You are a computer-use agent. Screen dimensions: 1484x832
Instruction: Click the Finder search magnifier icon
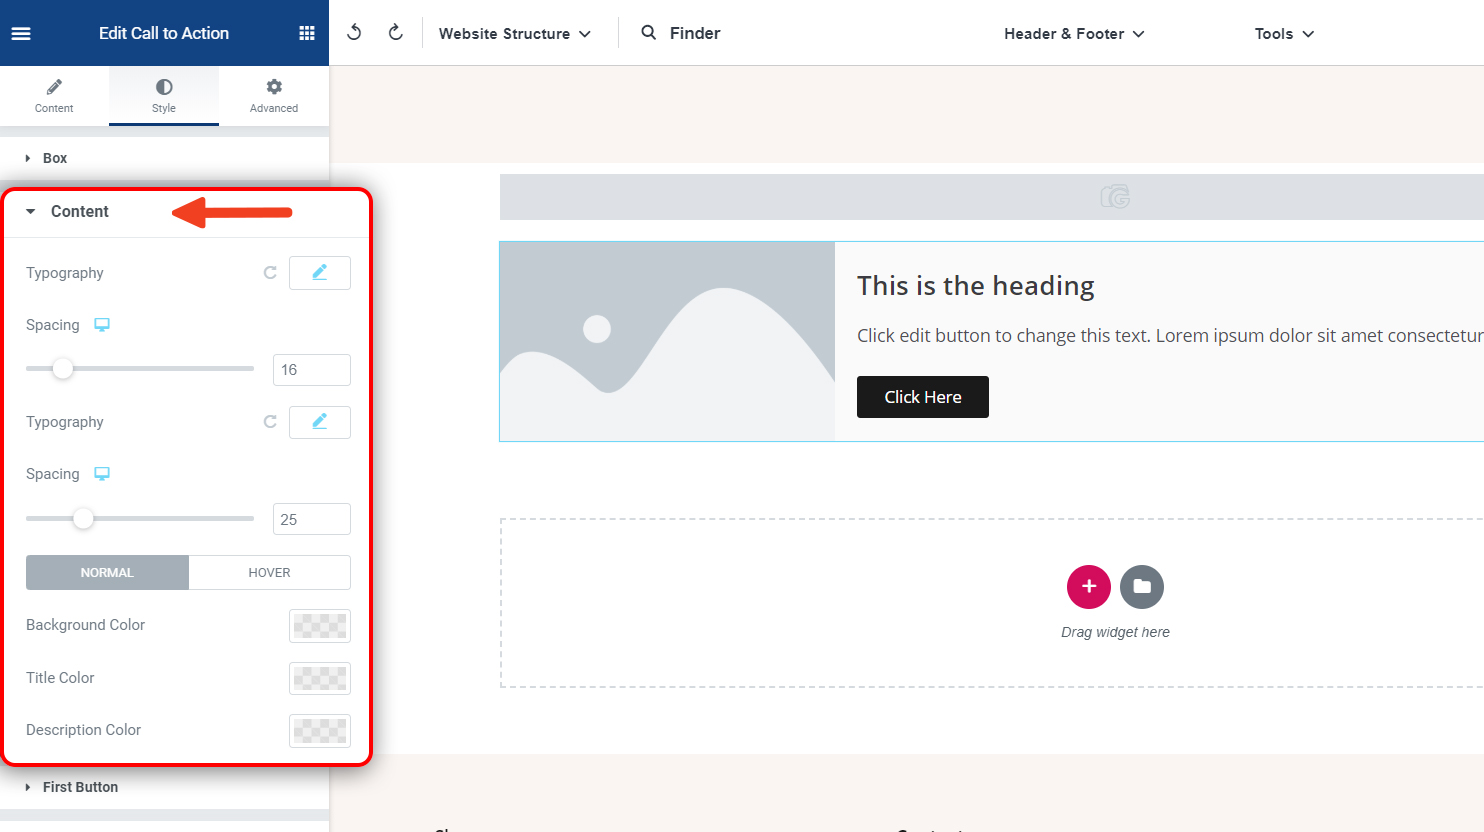(649, 32)
